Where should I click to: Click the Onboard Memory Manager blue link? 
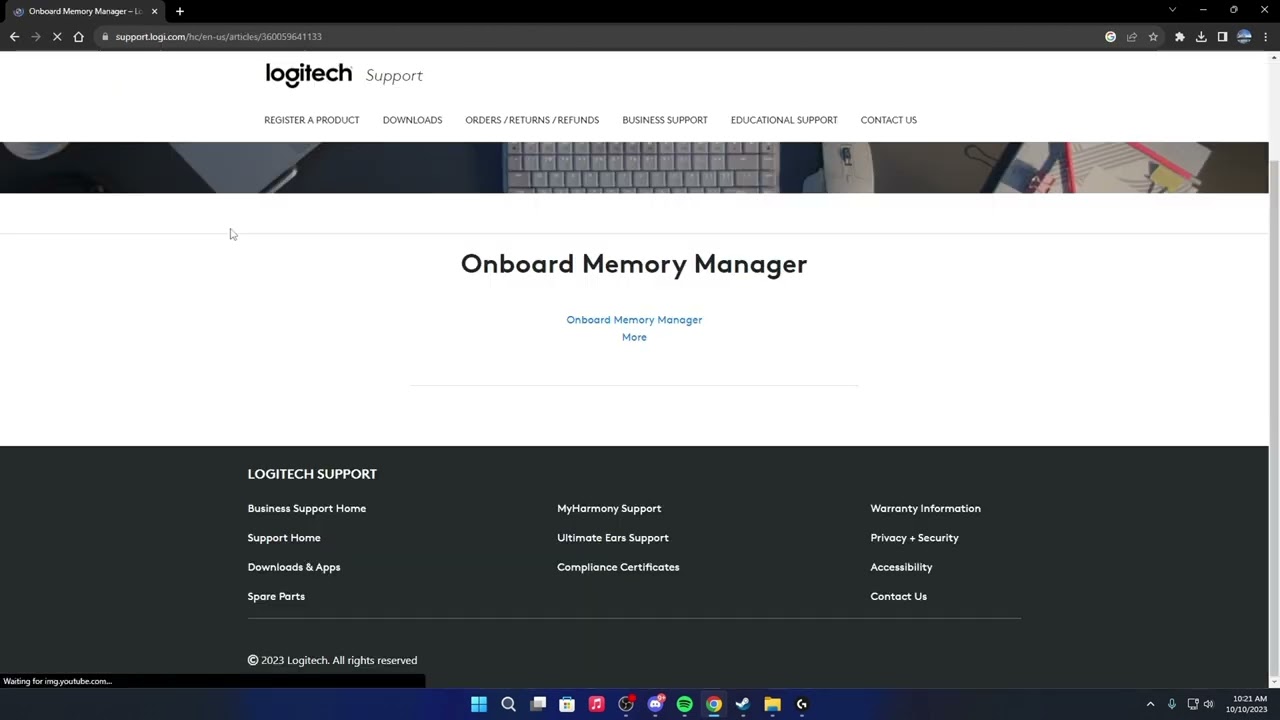click(x=634, y=320)
